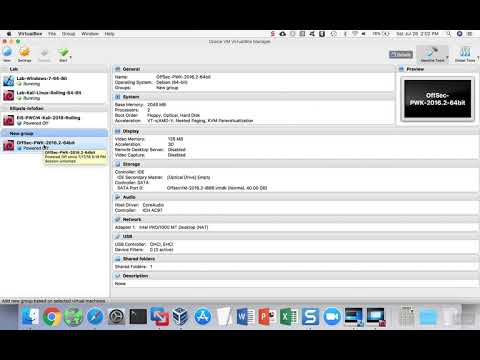480x360 pixels.
Task: Click the Spotlight search icon in menu bar
Action: pyautogui.click(x=449, y=34)
